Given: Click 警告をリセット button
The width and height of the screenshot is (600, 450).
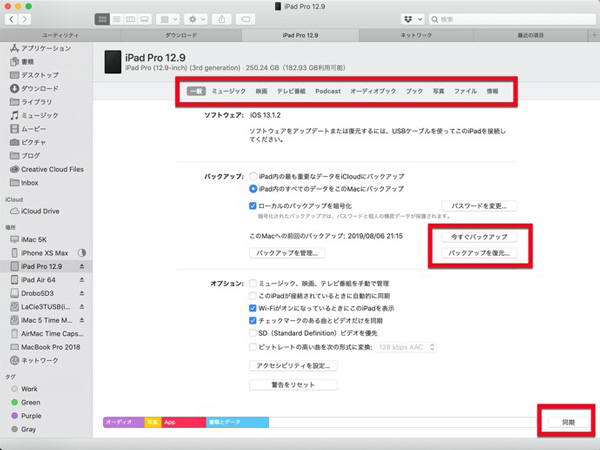Looking at the screenshot, I should click(293, 385).
